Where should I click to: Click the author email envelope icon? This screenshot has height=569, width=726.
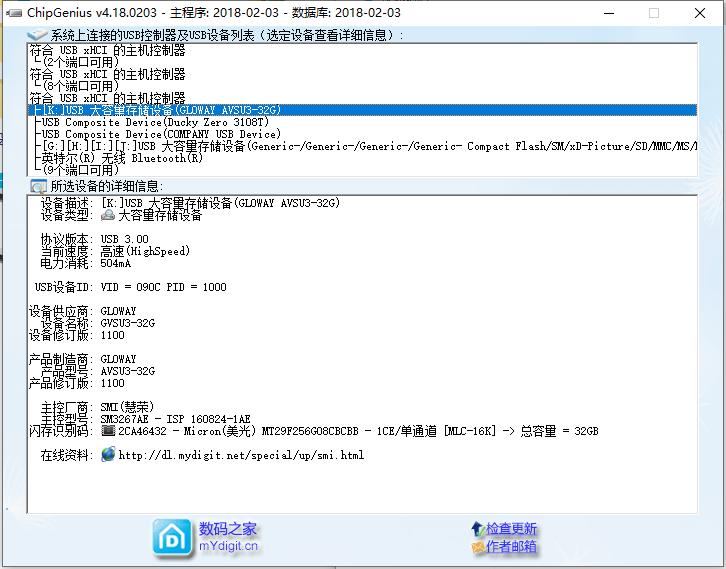[477, 547]
